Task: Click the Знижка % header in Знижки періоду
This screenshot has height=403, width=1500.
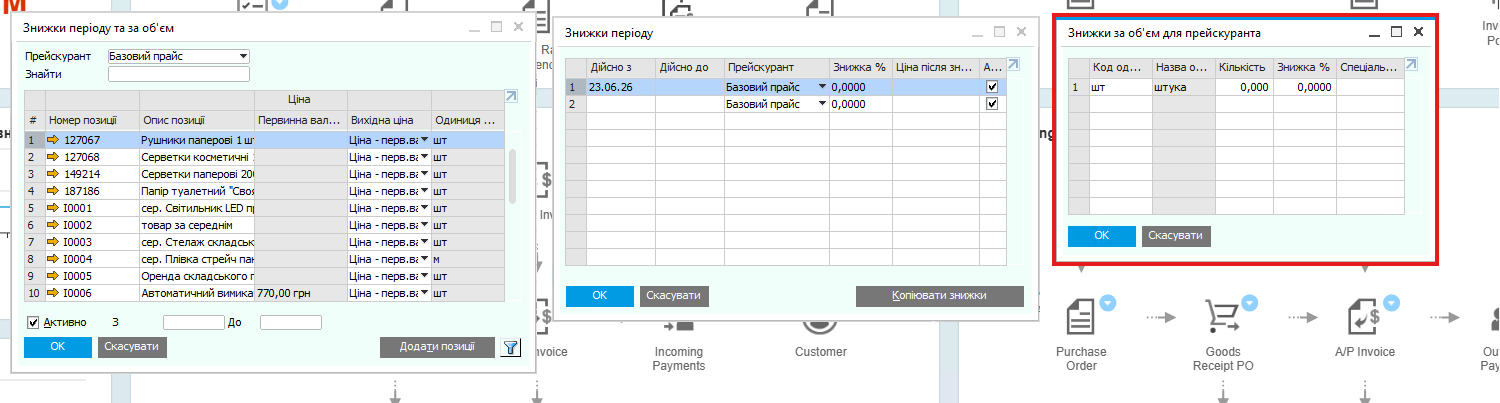Action: 860,67
